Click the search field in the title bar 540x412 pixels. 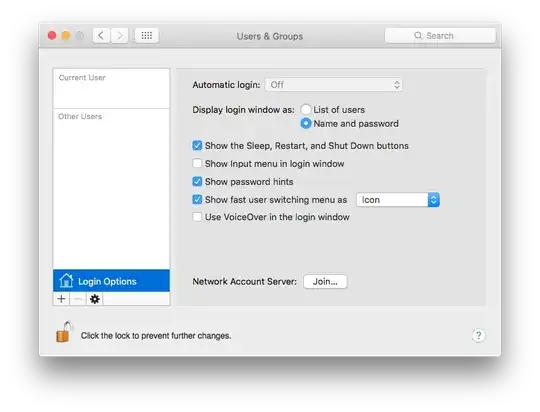coord(440,35)
